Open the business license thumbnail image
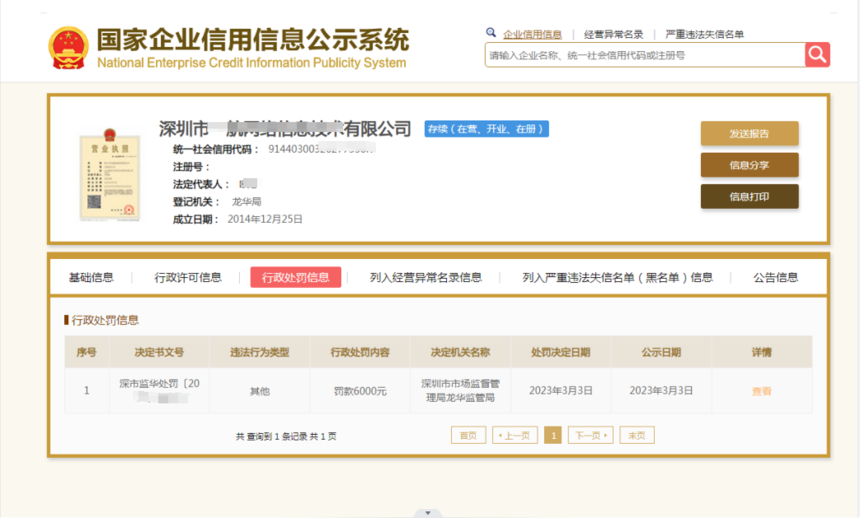Screen dimensions: 860x518 click(110, 174)
